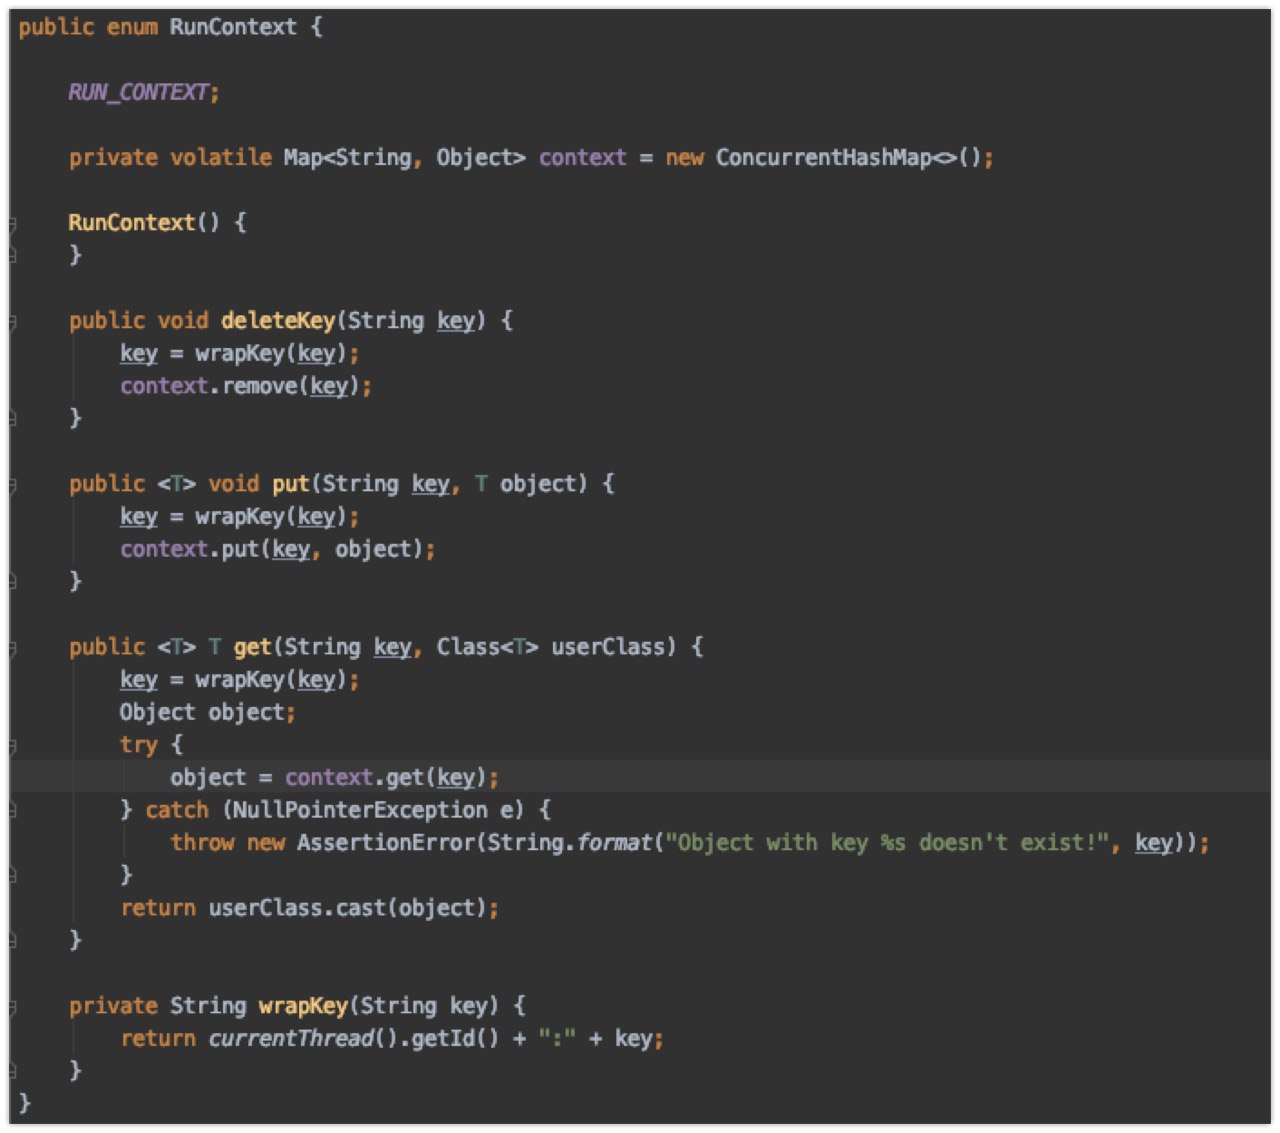Viewport: 1280px width, 1133px height.
Task: Click the 'userClass' parameter in the get signature
Action: [x=608, y=647]
